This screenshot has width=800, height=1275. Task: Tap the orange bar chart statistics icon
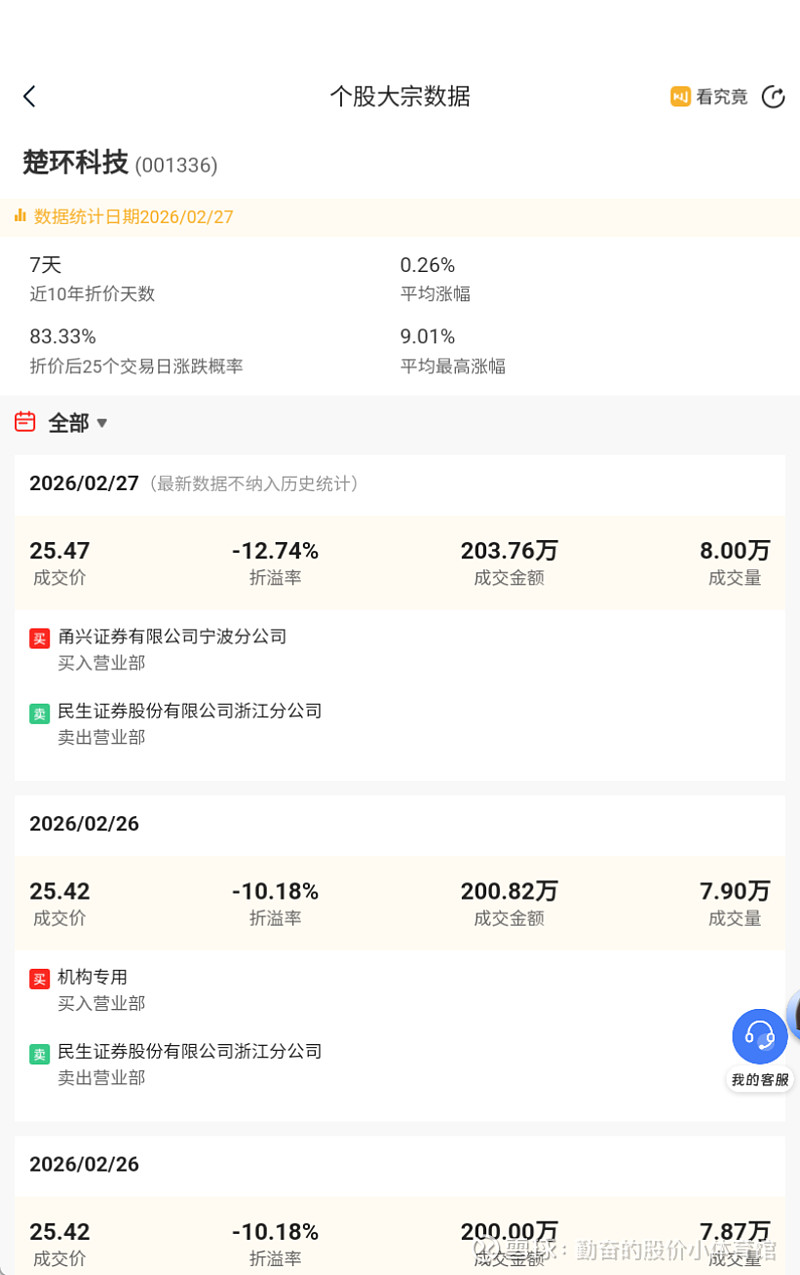point(20,216)
